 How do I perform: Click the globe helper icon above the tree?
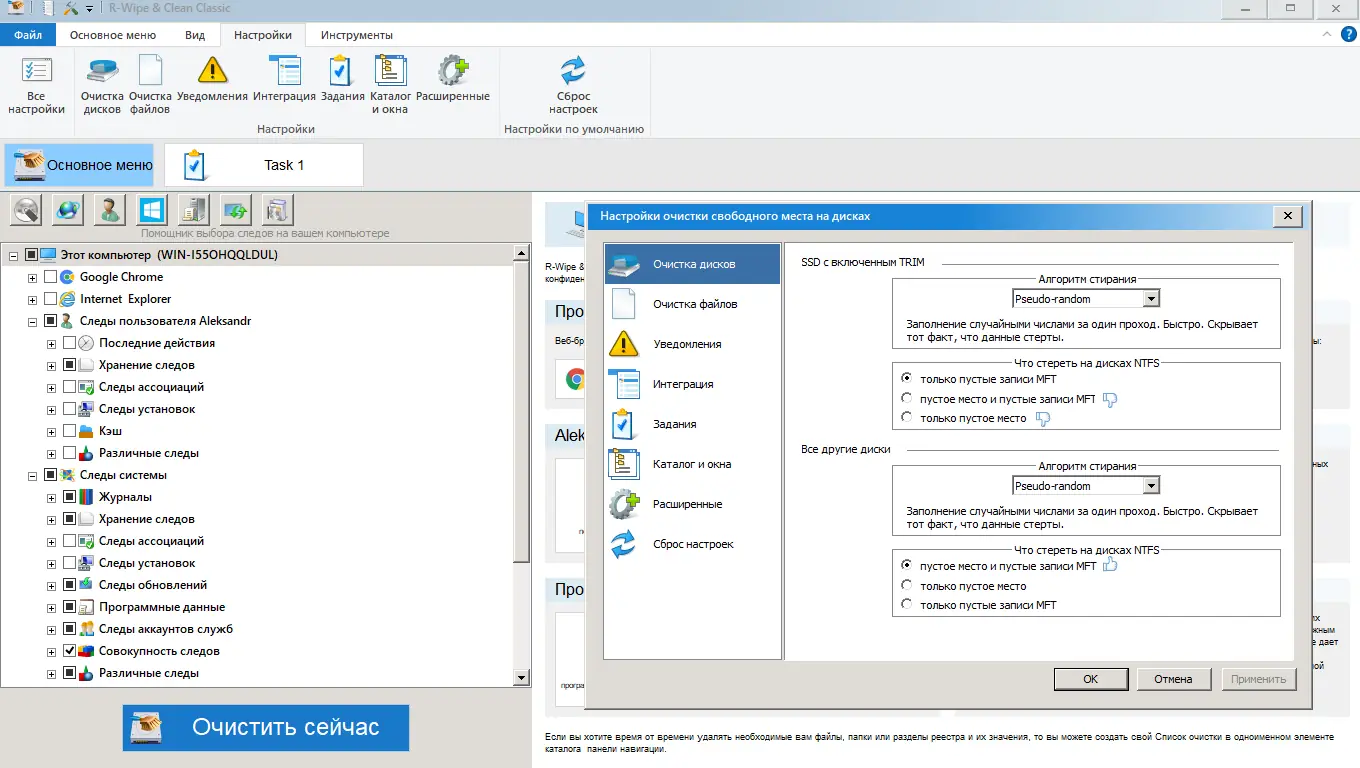coord(68,210)
